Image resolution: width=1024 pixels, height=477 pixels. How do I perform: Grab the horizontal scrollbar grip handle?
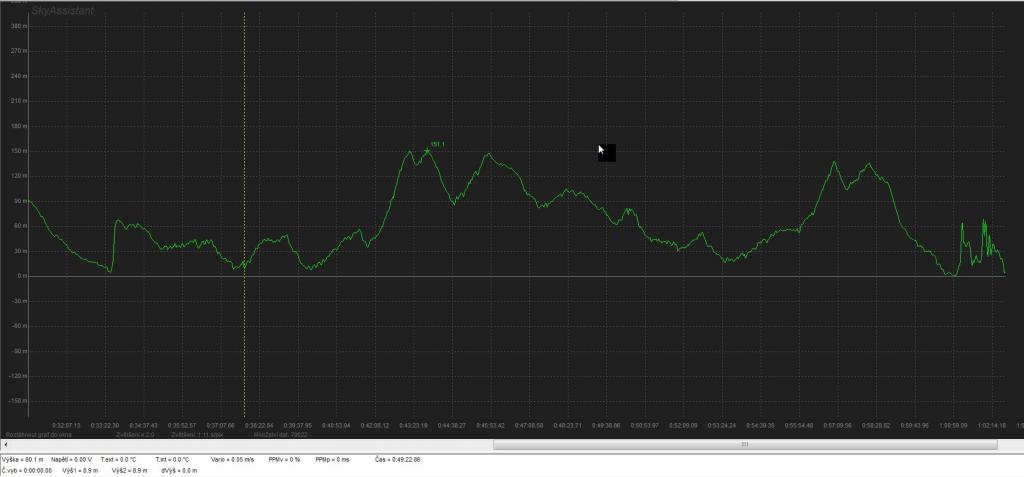point(743,444)
